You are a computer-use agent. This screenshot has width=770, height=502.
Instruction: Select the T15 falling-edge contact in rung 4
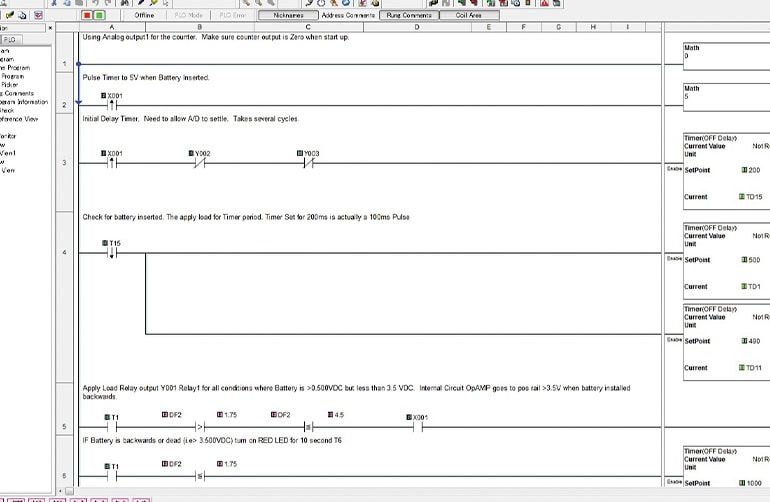click(112, 252)
